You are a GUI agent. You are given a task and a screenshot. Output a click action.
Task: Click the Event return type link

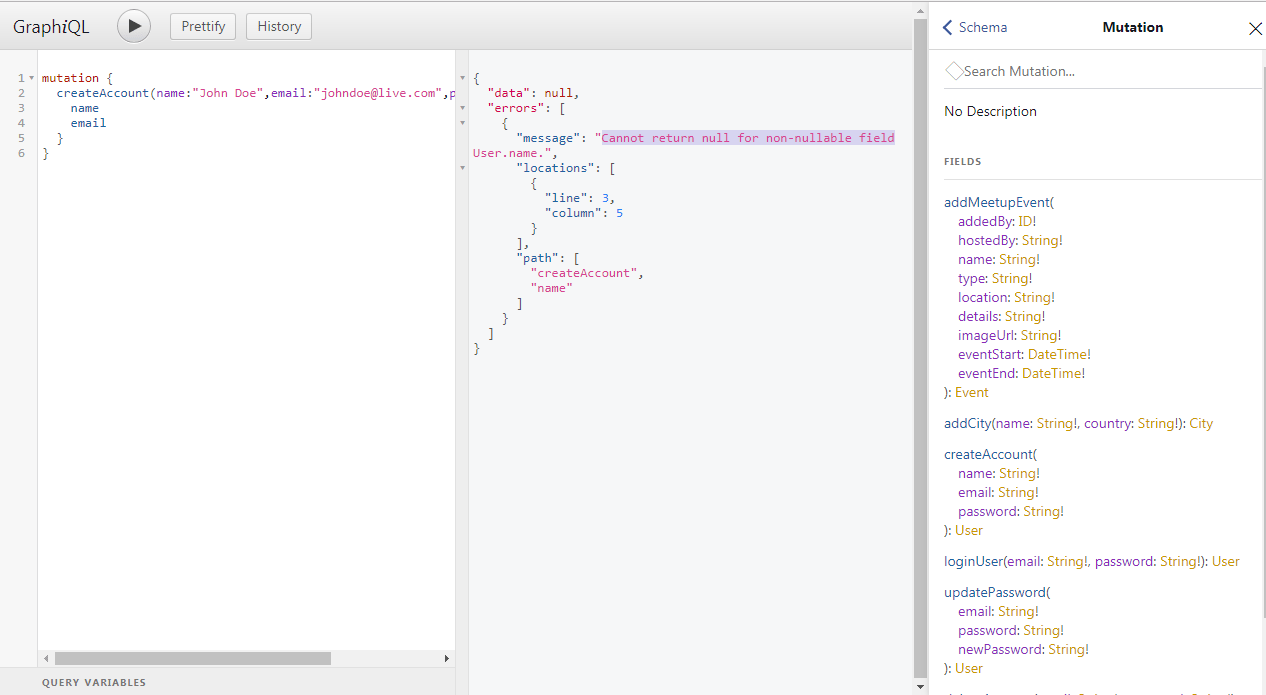coord(970,392)
